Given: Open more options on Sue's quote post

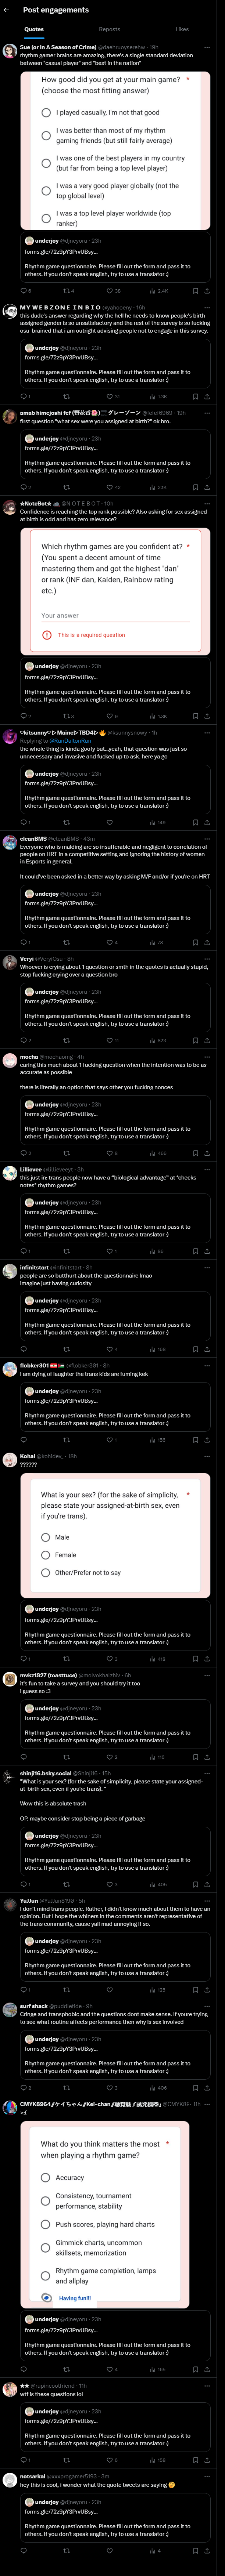Looking at the screenshot, I should click(x=207, y=47).
